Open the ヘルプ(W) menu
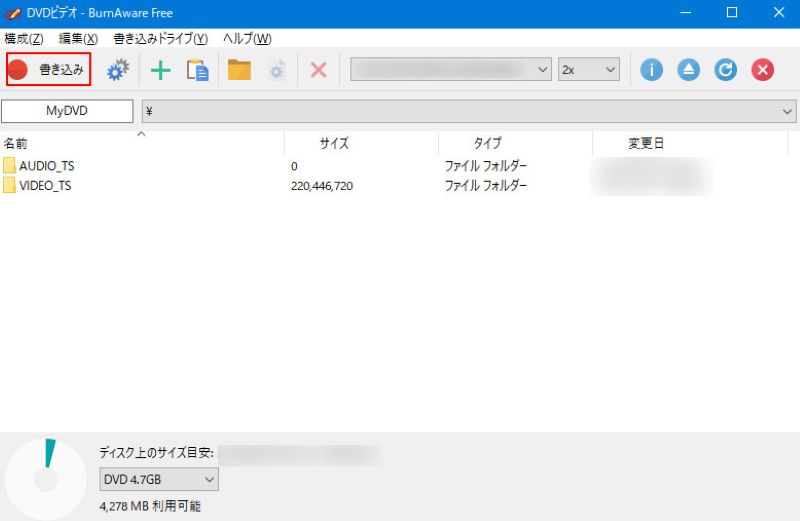This screenshot has width=800, height=521. tap(247, 39)
